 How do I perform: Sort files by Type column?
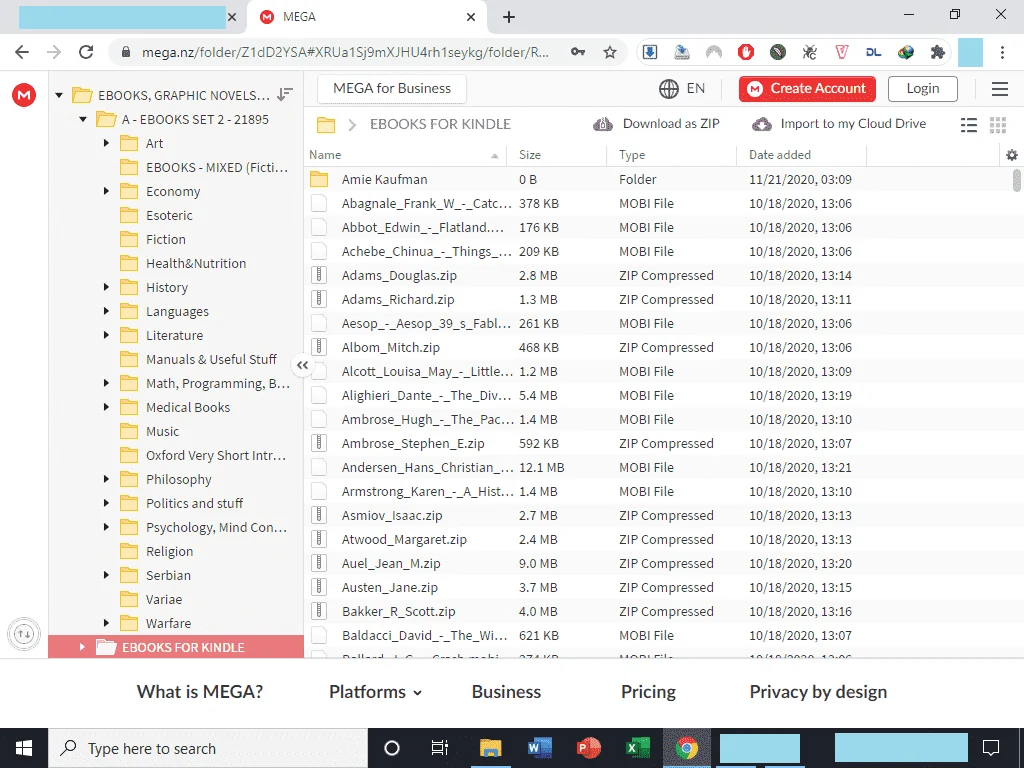pyautogui.click(x=632, y=155)
